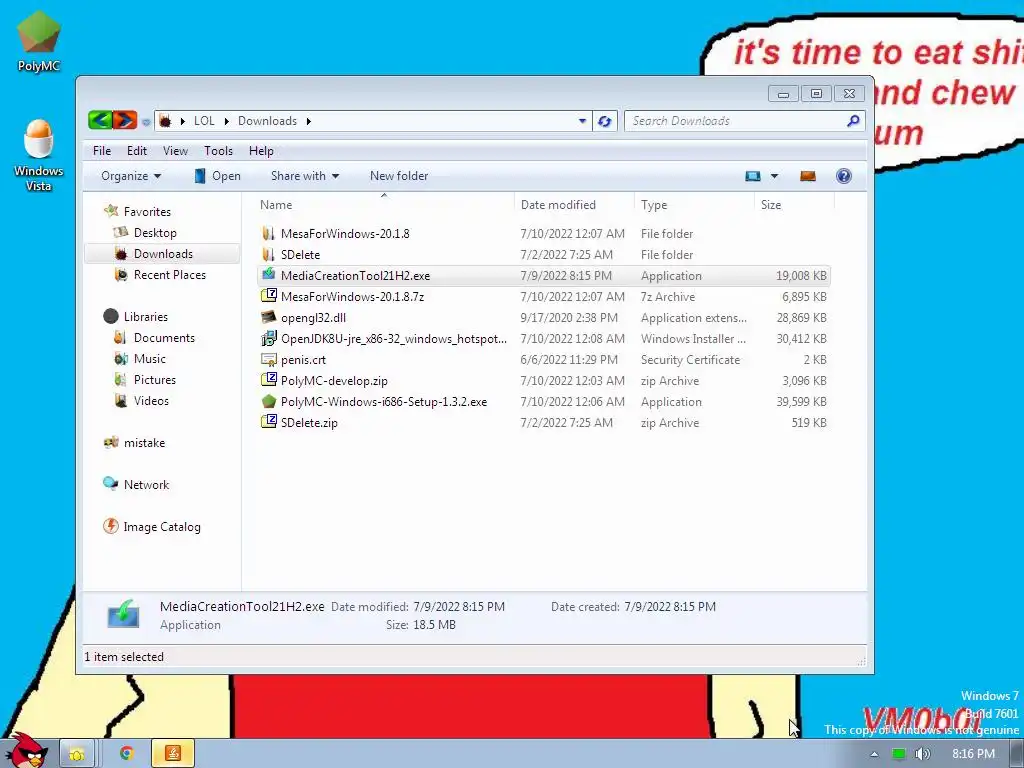This screenshot has height=768, width=1024.
Task: Select Image Catalog in navigation pane
Action: coord(152,526)
